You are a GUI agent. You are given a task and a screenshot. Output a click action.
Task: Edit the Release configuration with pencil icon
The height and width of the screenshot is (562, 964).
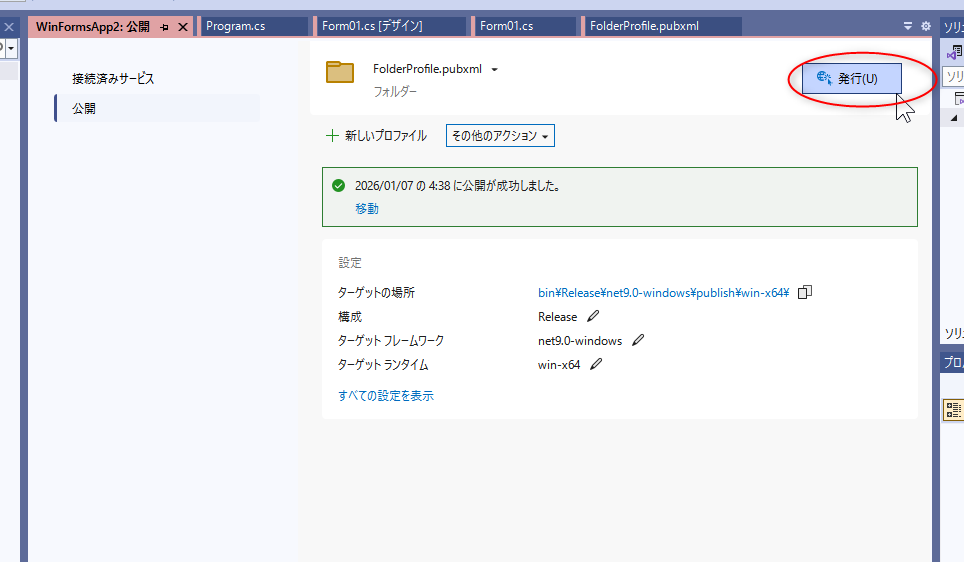click(593, 316)
